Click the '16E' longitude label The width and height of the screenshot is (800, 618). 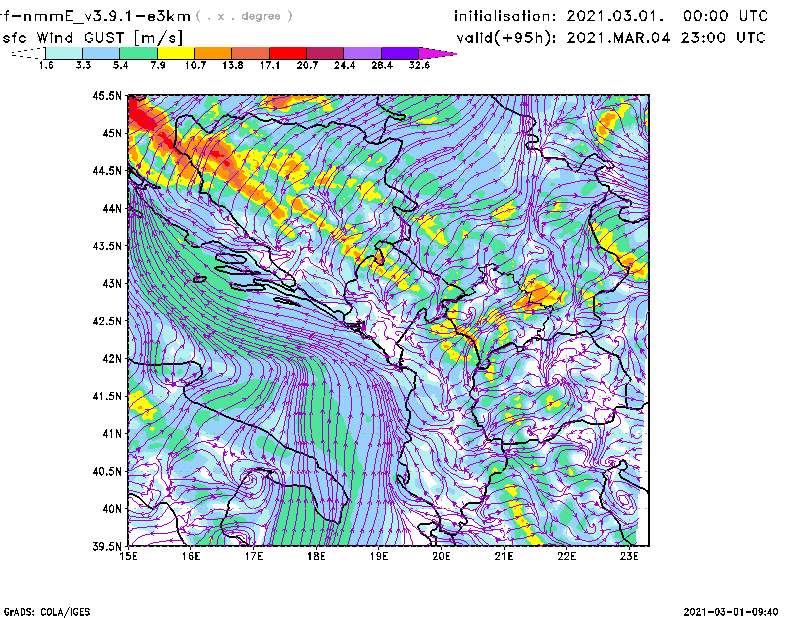pos(191,556)
